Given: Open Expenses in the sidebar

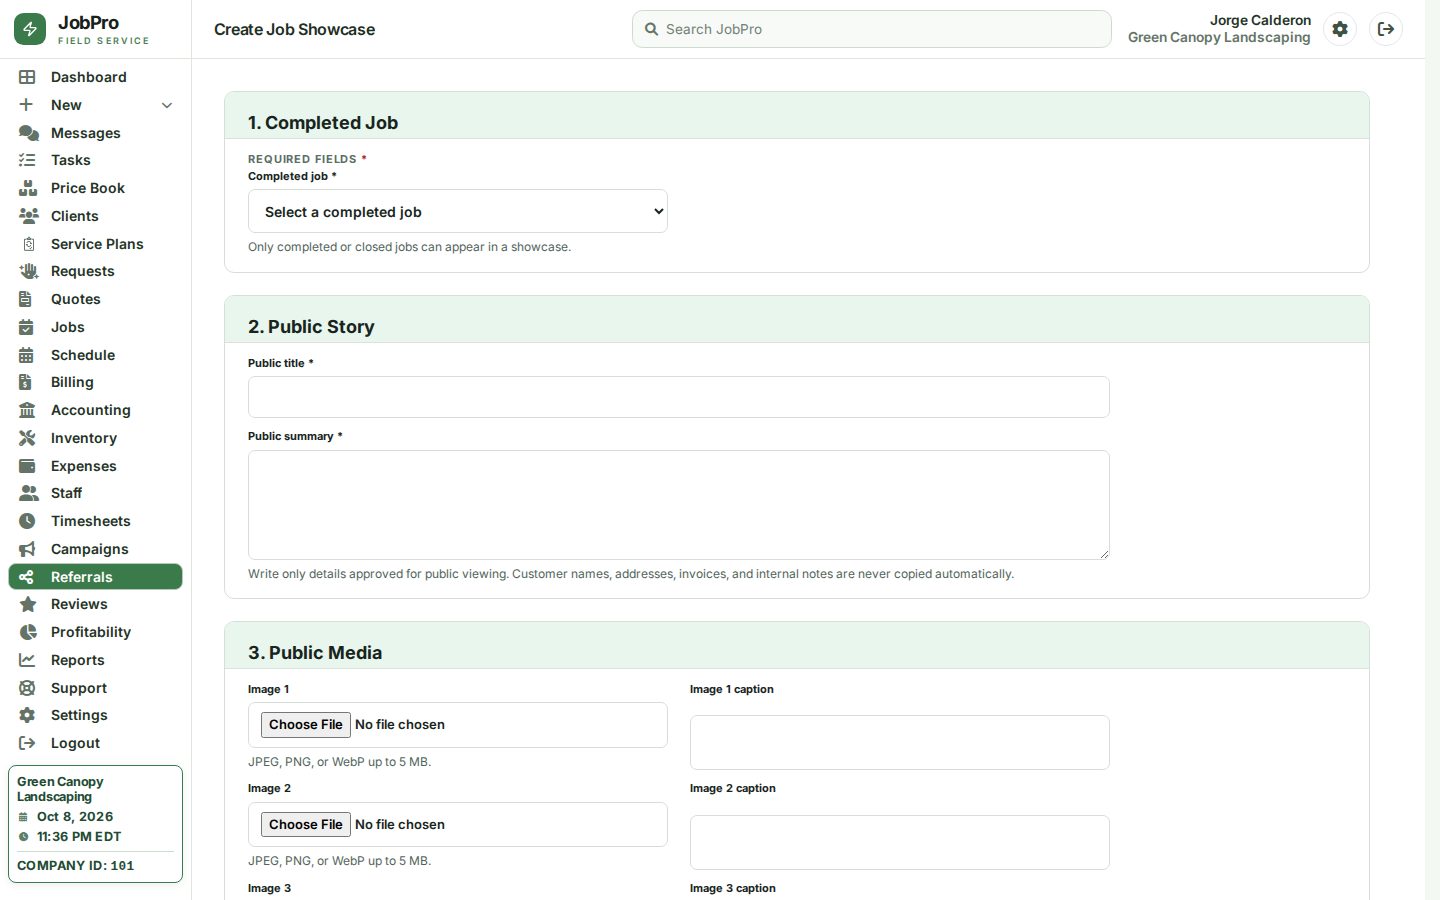Looking at the screenshot, I should 95,466.
